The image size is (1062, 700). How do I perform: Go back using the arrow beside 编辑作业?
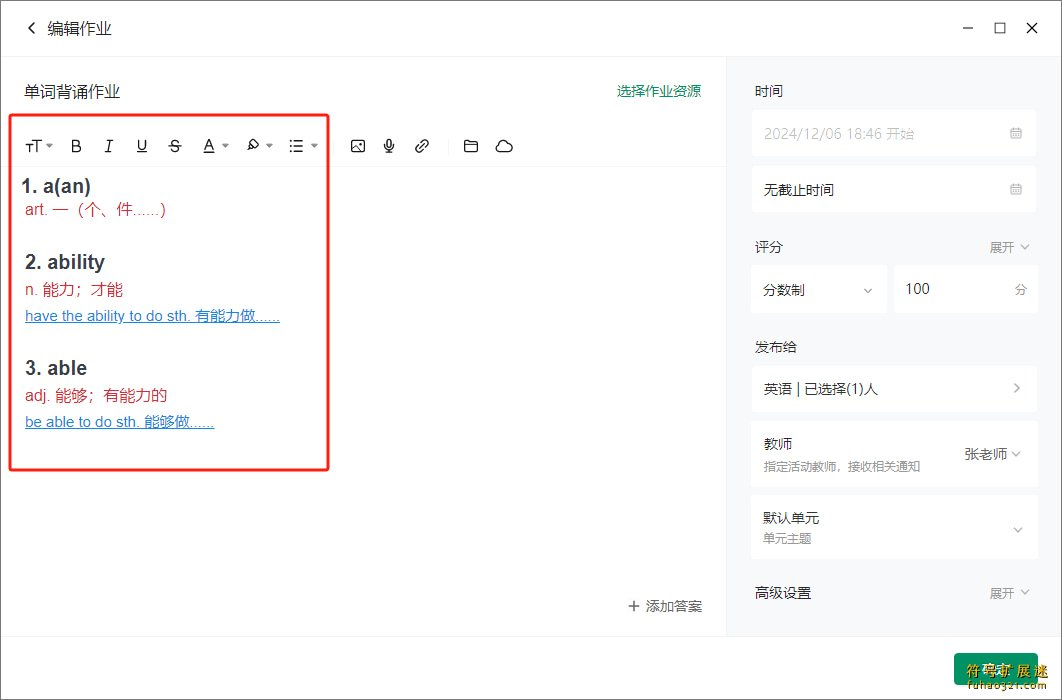point(31,28)
